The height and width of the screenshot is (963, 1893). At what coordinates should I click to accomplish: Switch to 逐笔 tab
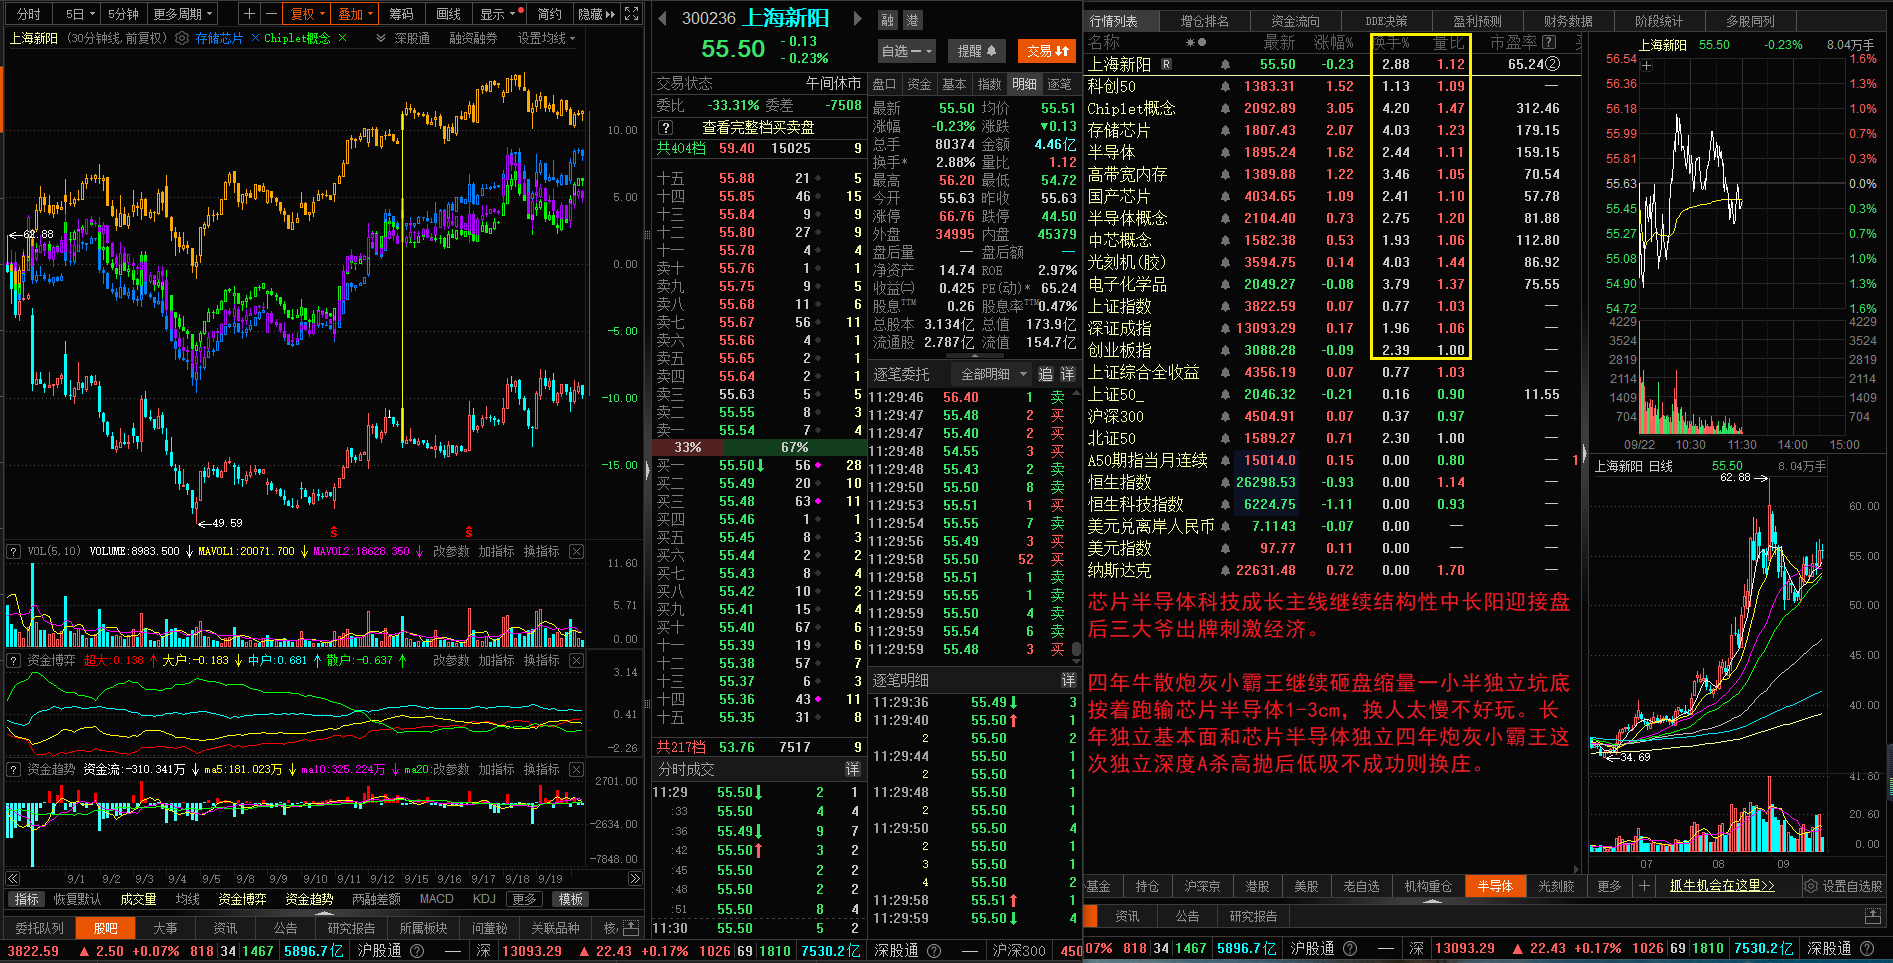1059,84
